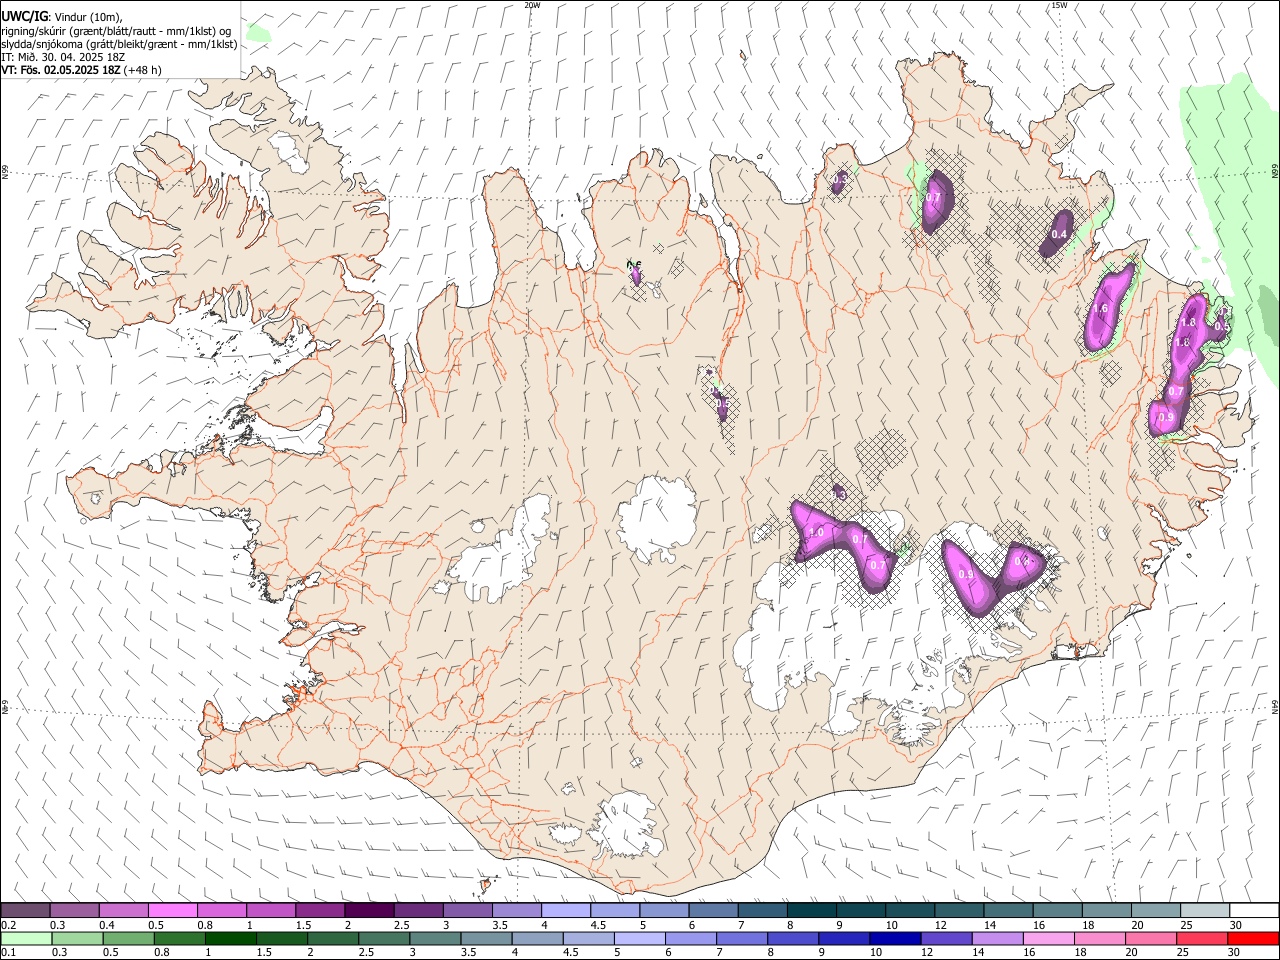The height and width of the screenshot is (960, 1280).
Task: Click the '(+48 h)' forecast offset
Action: point(144,70)
